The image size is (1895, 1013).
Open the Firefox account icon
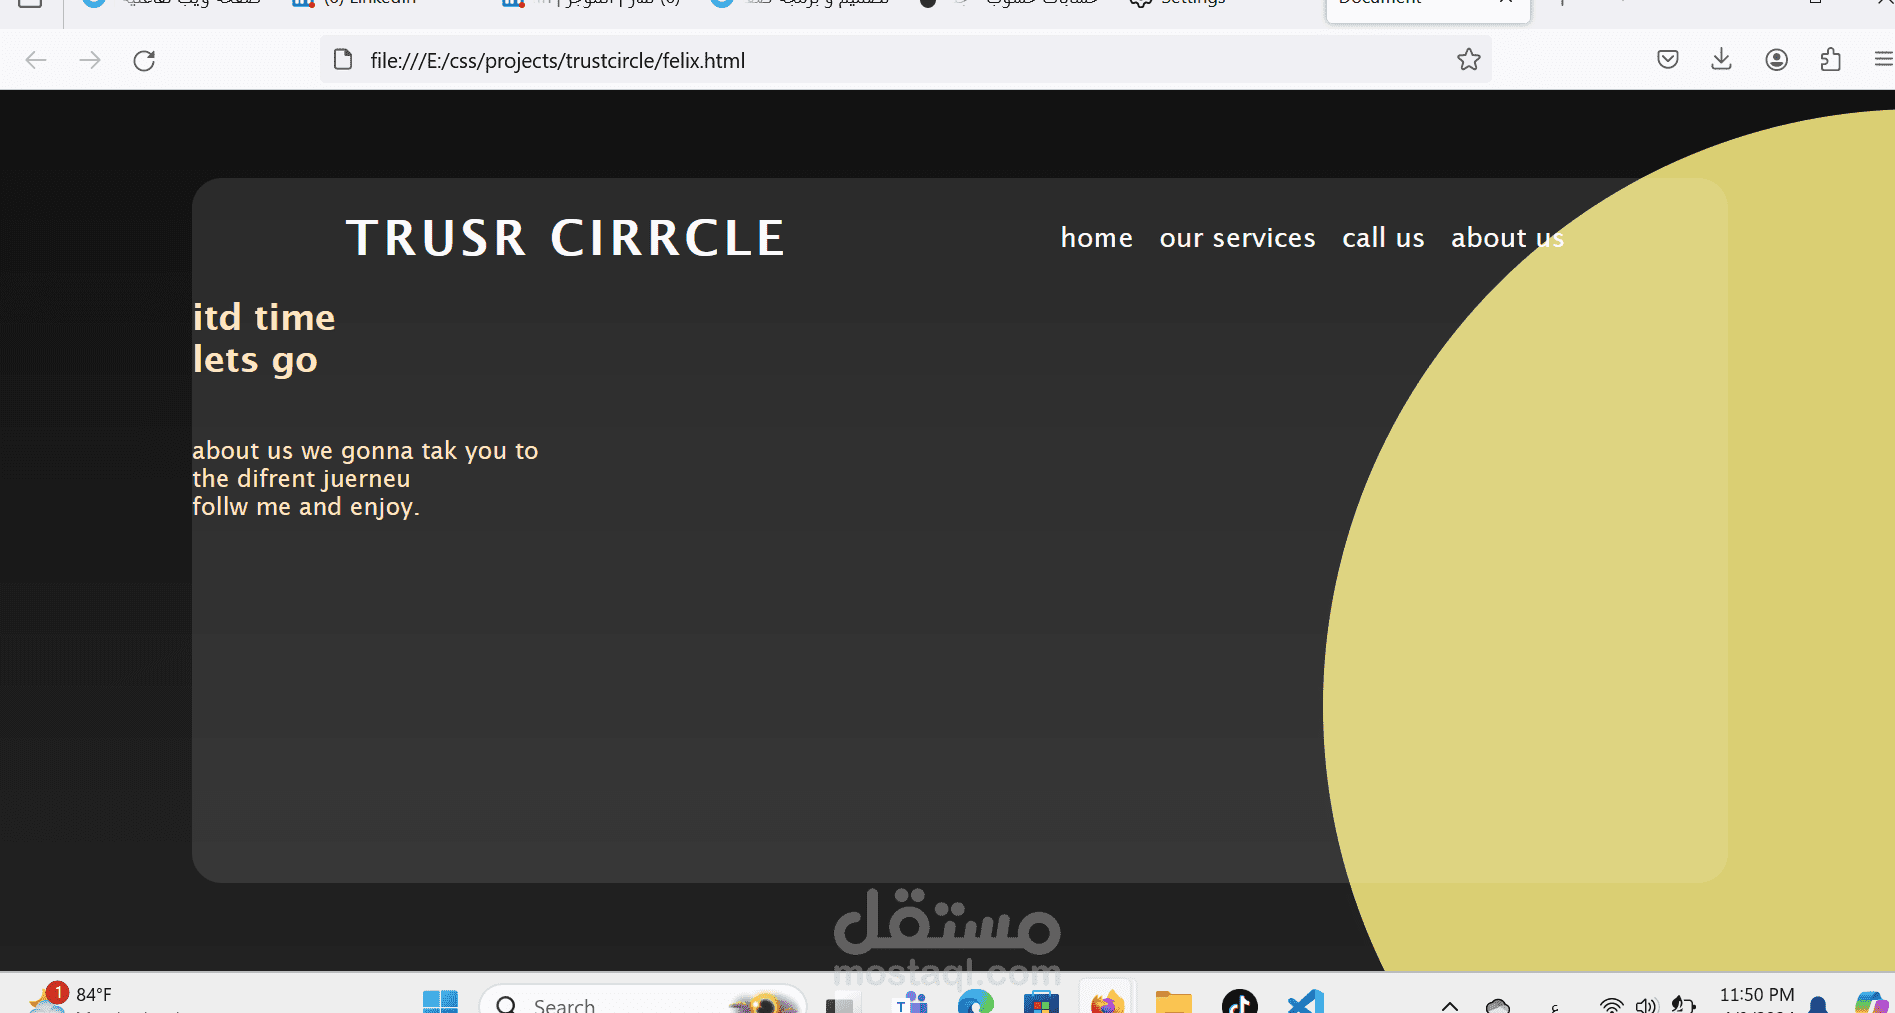1776,60
